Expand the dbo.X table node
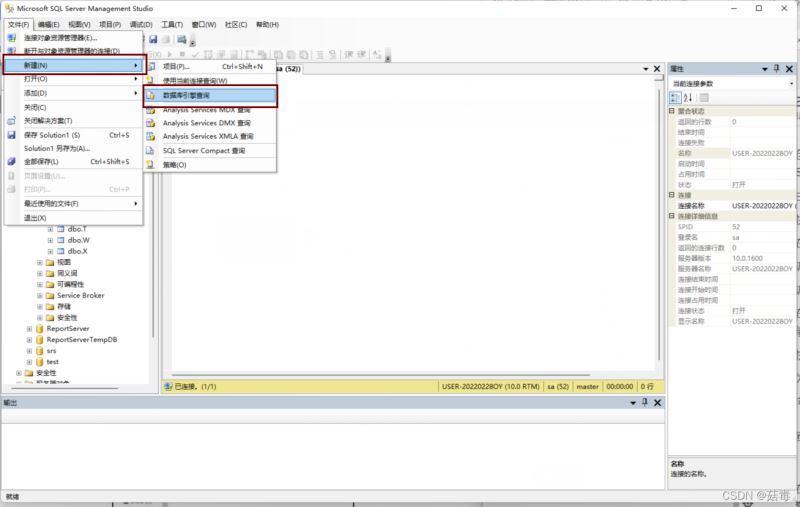This screenshot has width=800, height=507. (x=50, y=251)
